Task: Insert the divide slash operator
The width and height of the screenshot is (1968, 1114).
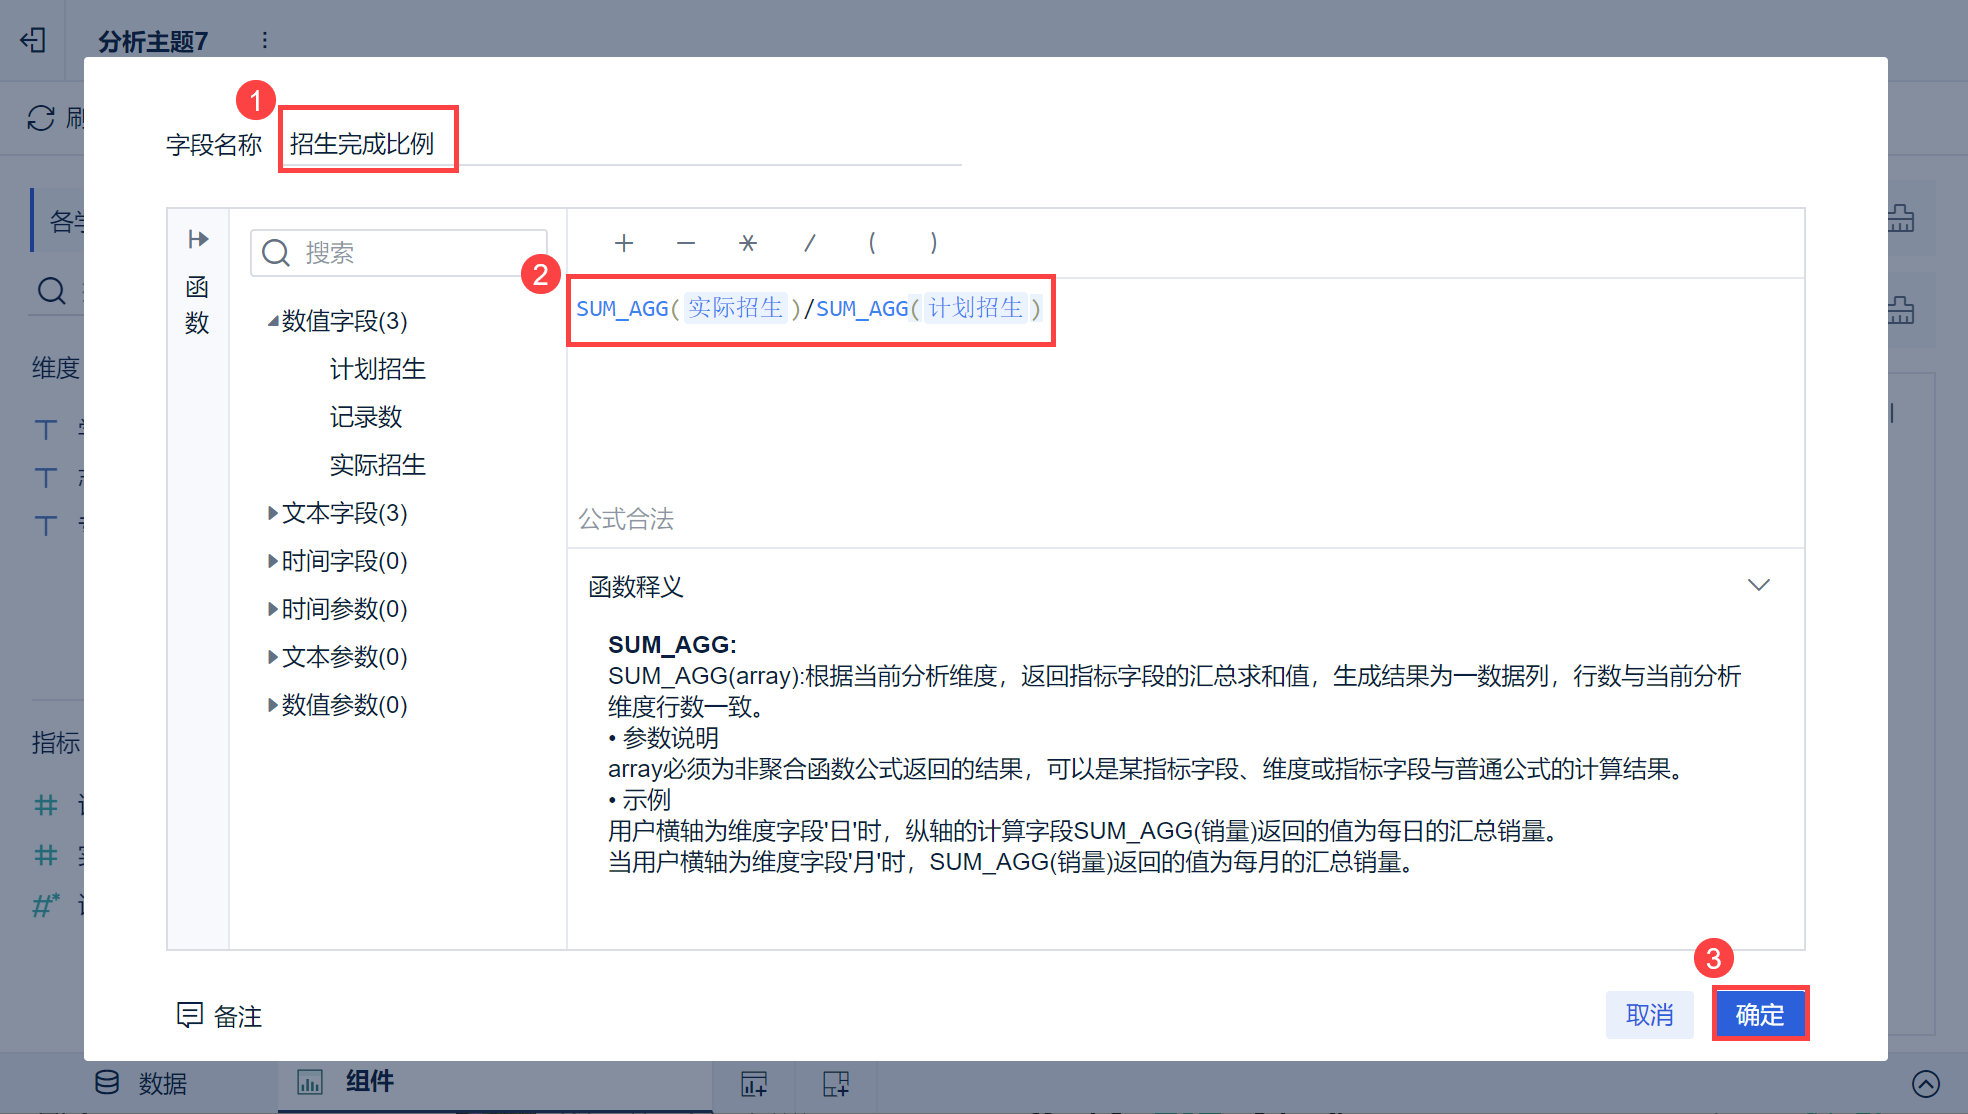Action: 810,243
